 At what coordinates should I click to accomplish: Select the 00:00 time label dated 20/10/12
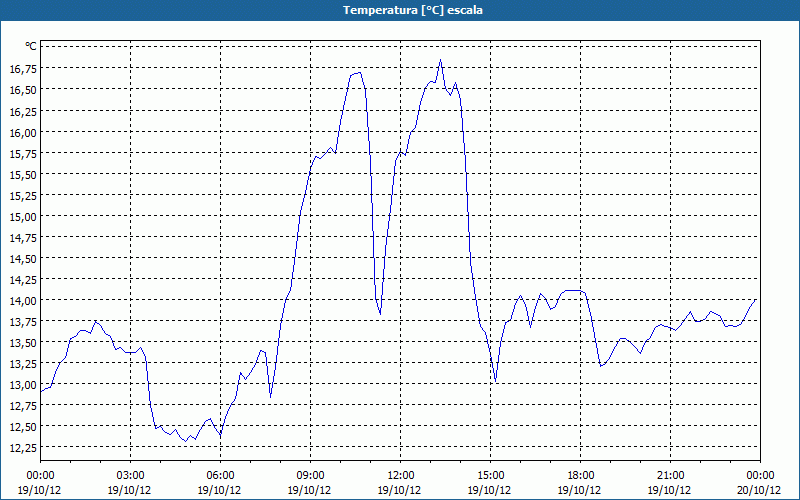tap(760, 476)
